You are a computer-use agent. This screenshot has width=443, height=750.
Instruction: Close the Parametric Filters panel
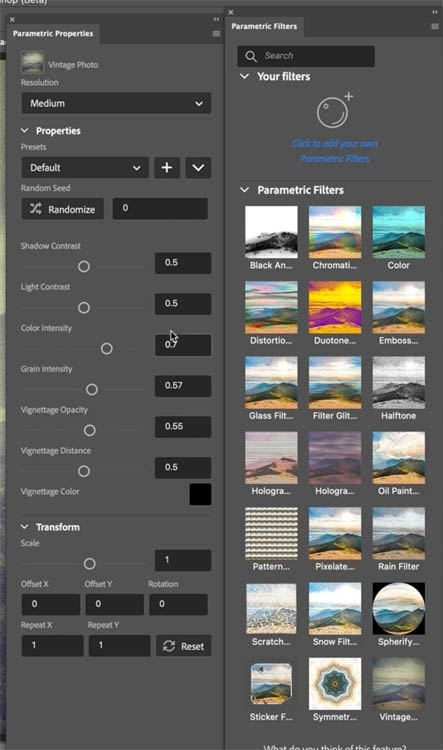coord(231,12)
